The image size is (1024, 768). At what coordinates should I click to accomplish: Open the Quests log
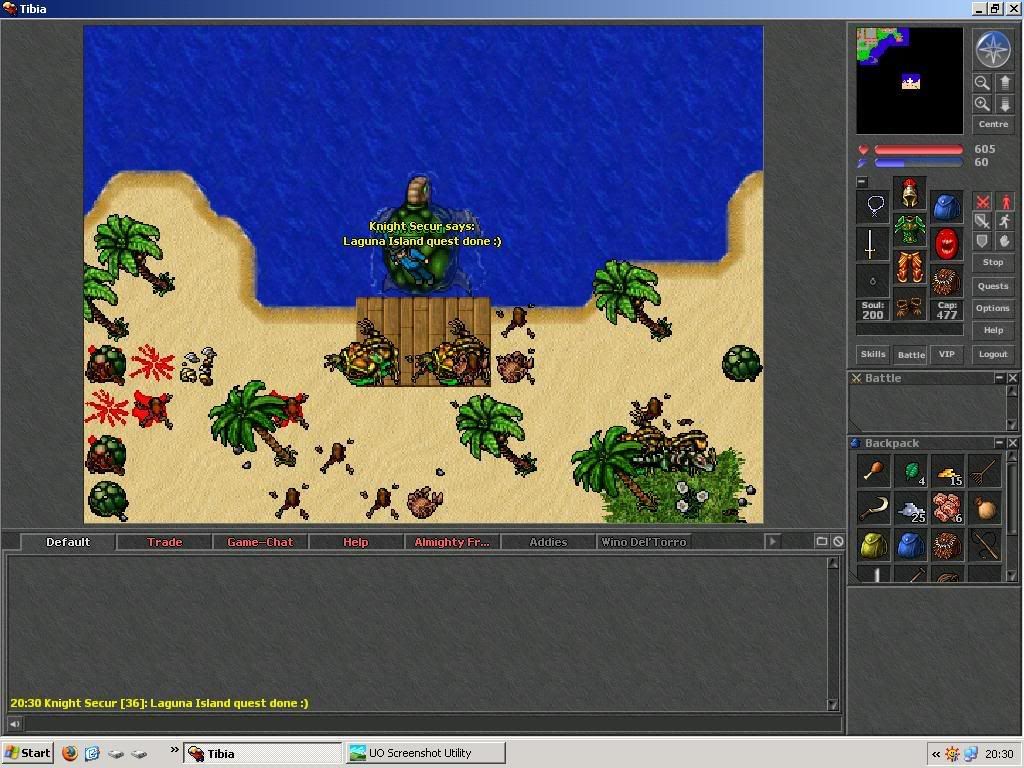[993, 285]
